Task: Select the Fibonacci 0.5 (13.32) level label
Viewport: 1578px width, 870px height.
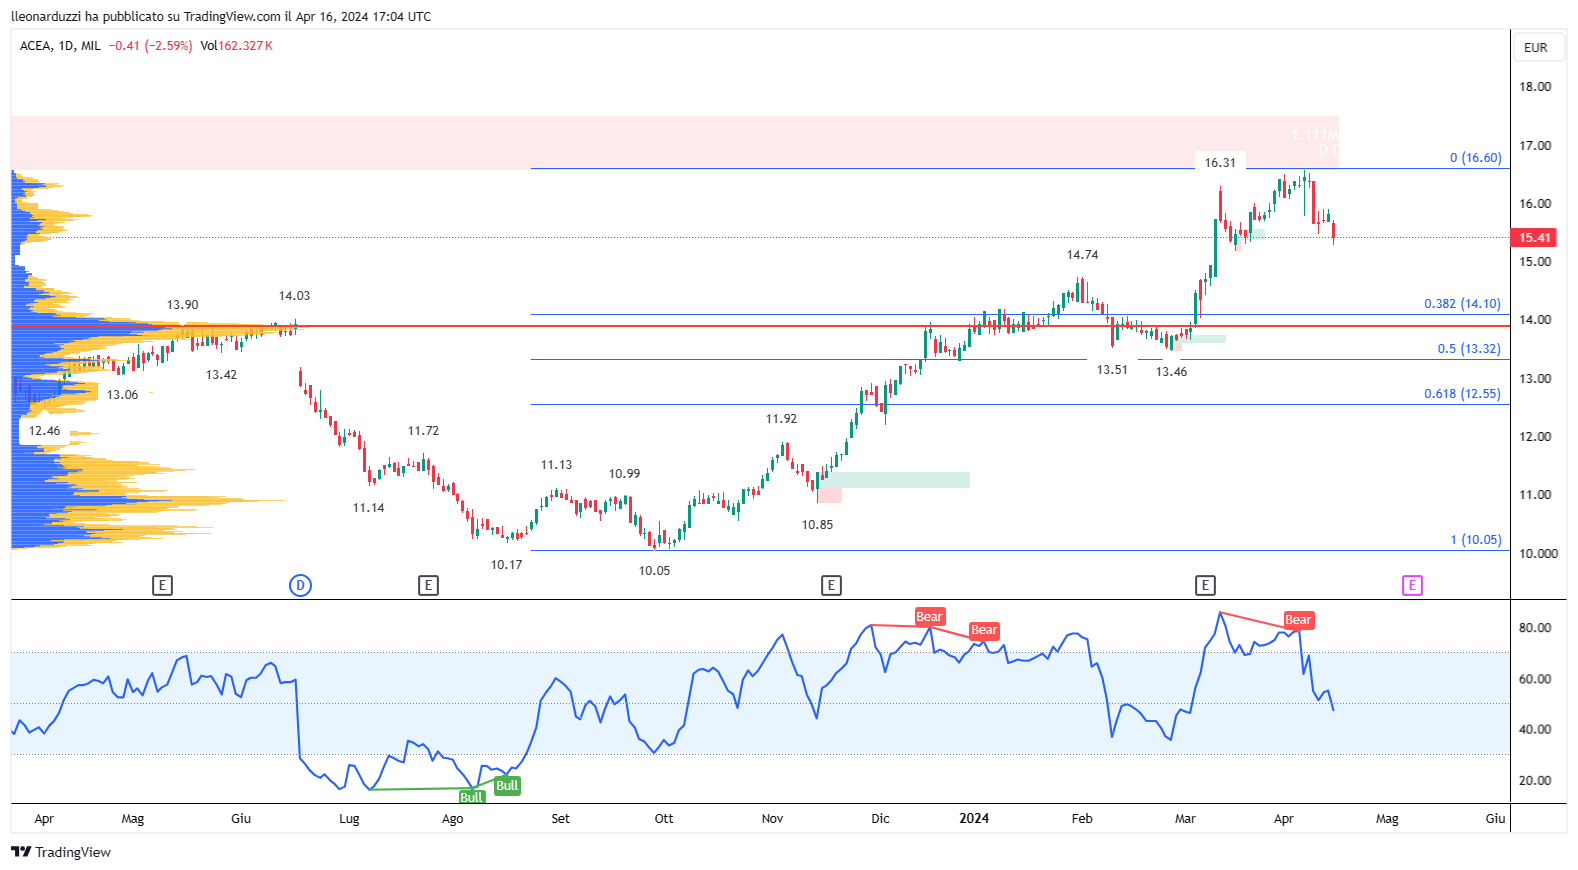Action: click(1469, 349)
